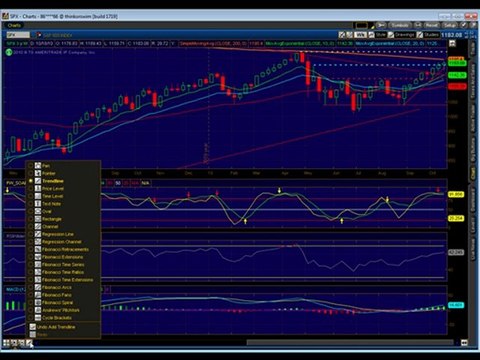Click the N/A button in the PW study panel
This screenshot has height=360, width=480.
(145, 183)
